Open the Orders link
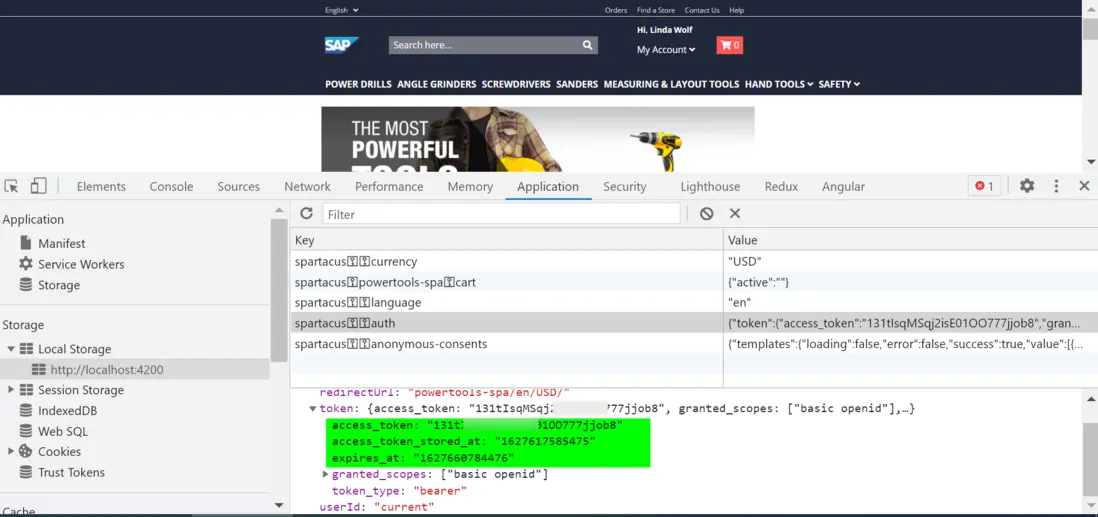Image resolution: width=1098 pixels, height=517 pixels. click(616, 11)
